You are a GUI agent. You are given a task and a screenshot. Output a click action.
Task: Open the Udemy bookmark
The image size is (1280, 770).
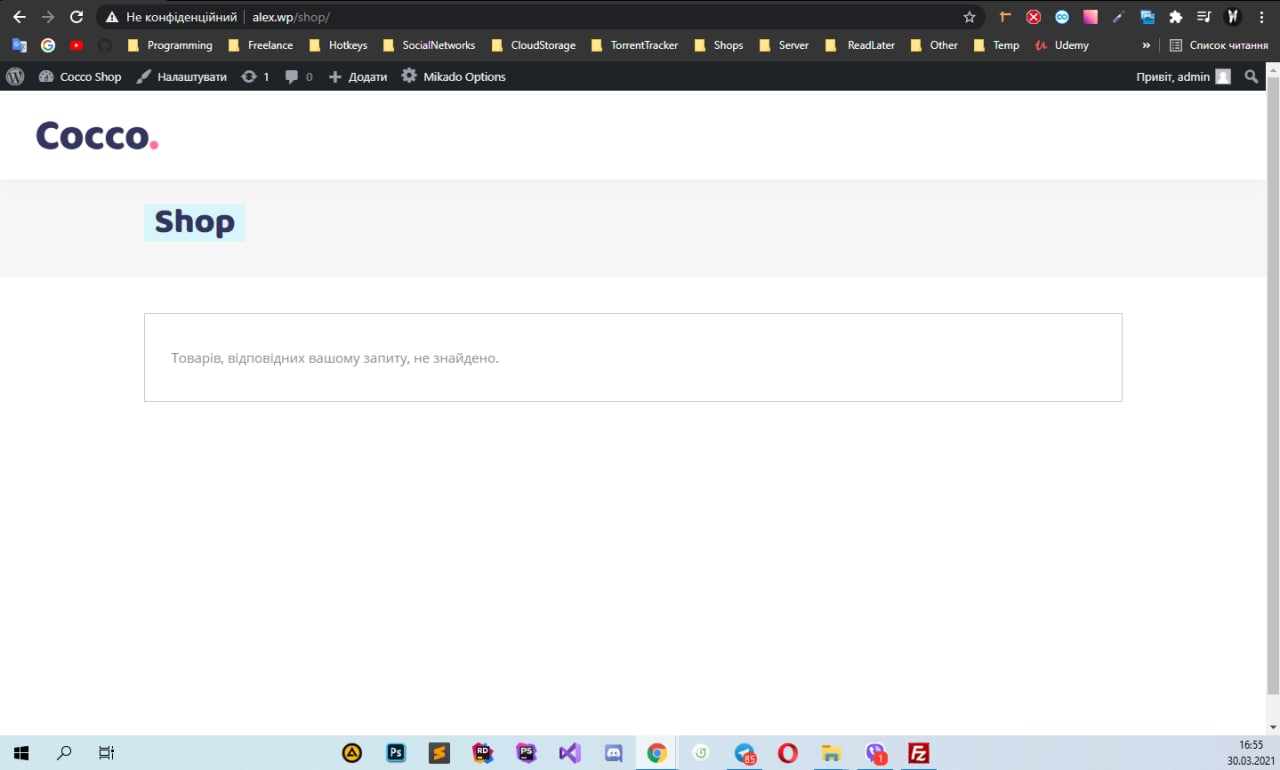tap(1062, 45)
